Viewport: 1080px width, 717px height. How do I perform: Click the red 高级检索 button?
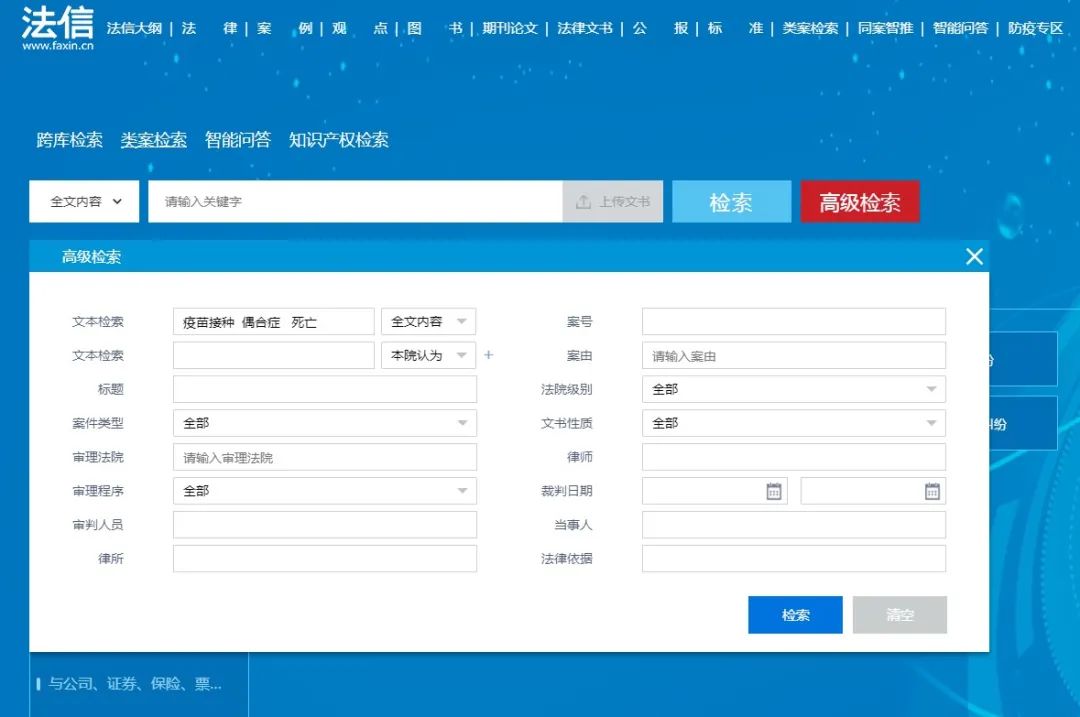[859, 201]
